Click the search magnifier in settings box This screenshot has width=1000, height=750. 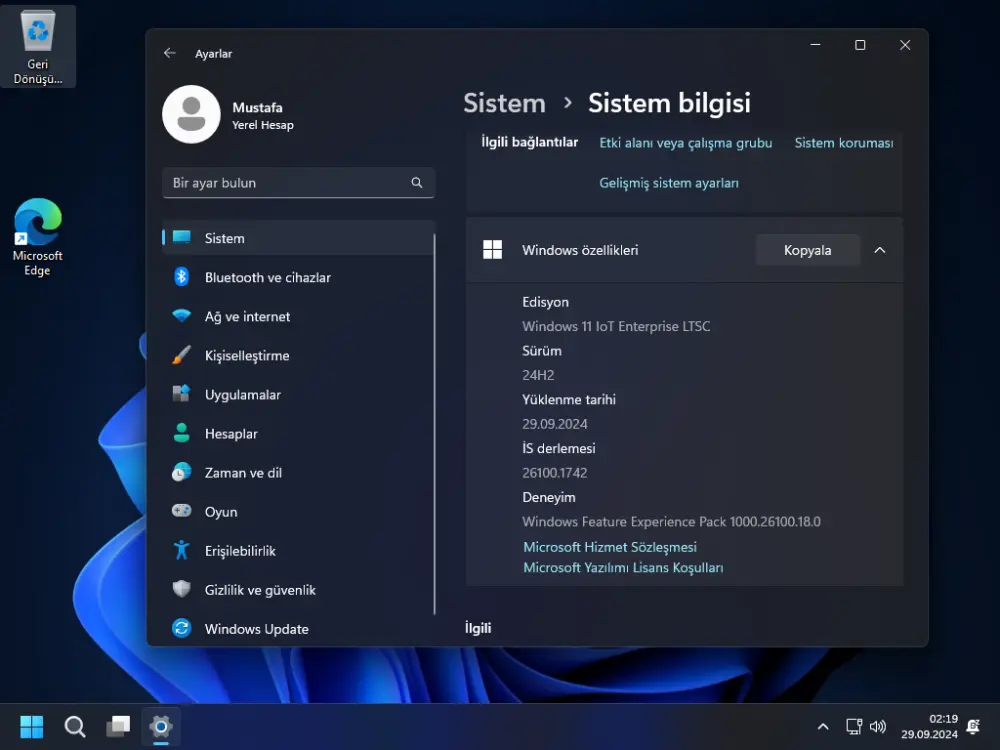click(416, 183)
